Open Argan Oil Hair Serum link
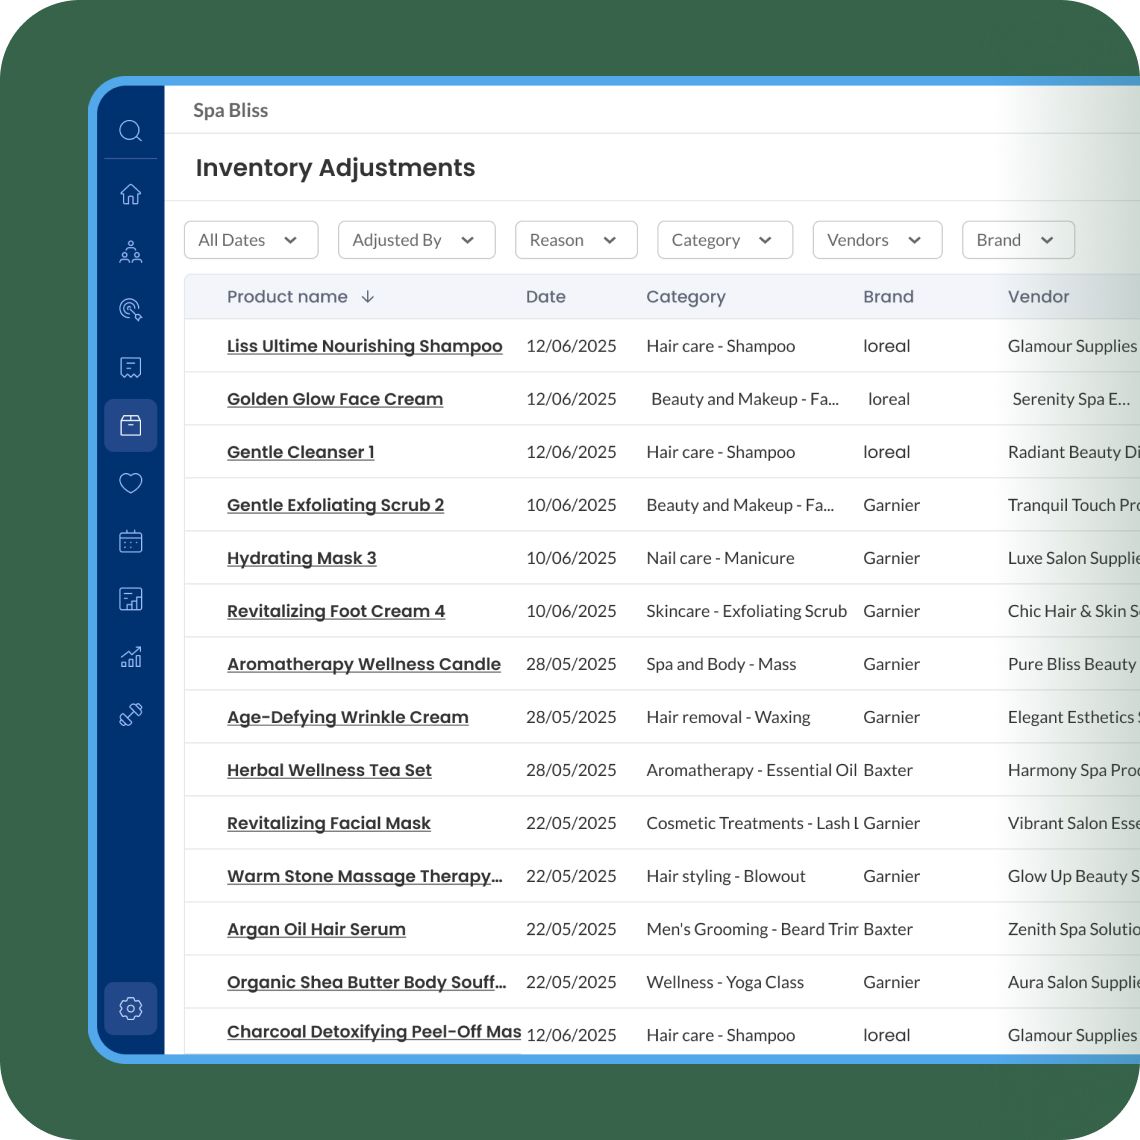The width and height of the screenshot is (1140, 1140). click(316, 930)
